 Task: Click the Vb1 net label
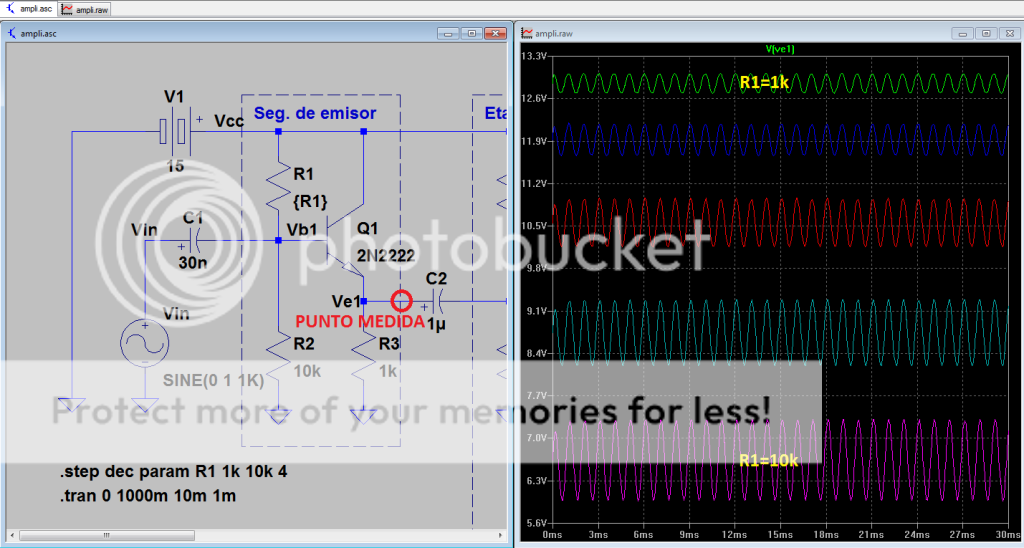click(302, 230)
